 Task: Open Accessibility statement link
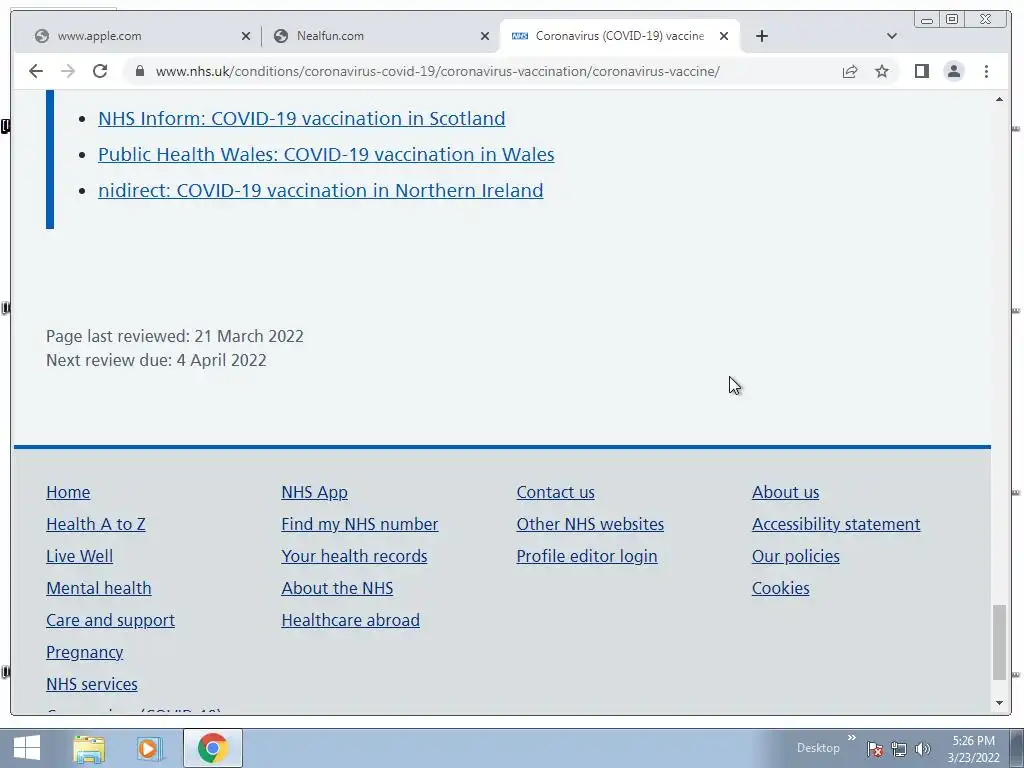coord(836,524)
